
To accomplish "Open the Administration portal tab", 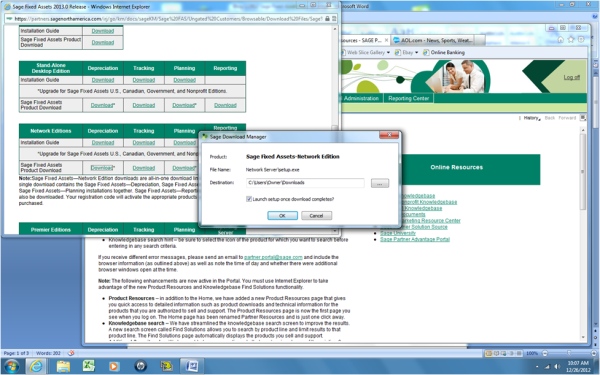I will pyautogui.click(x=361, y=98).
